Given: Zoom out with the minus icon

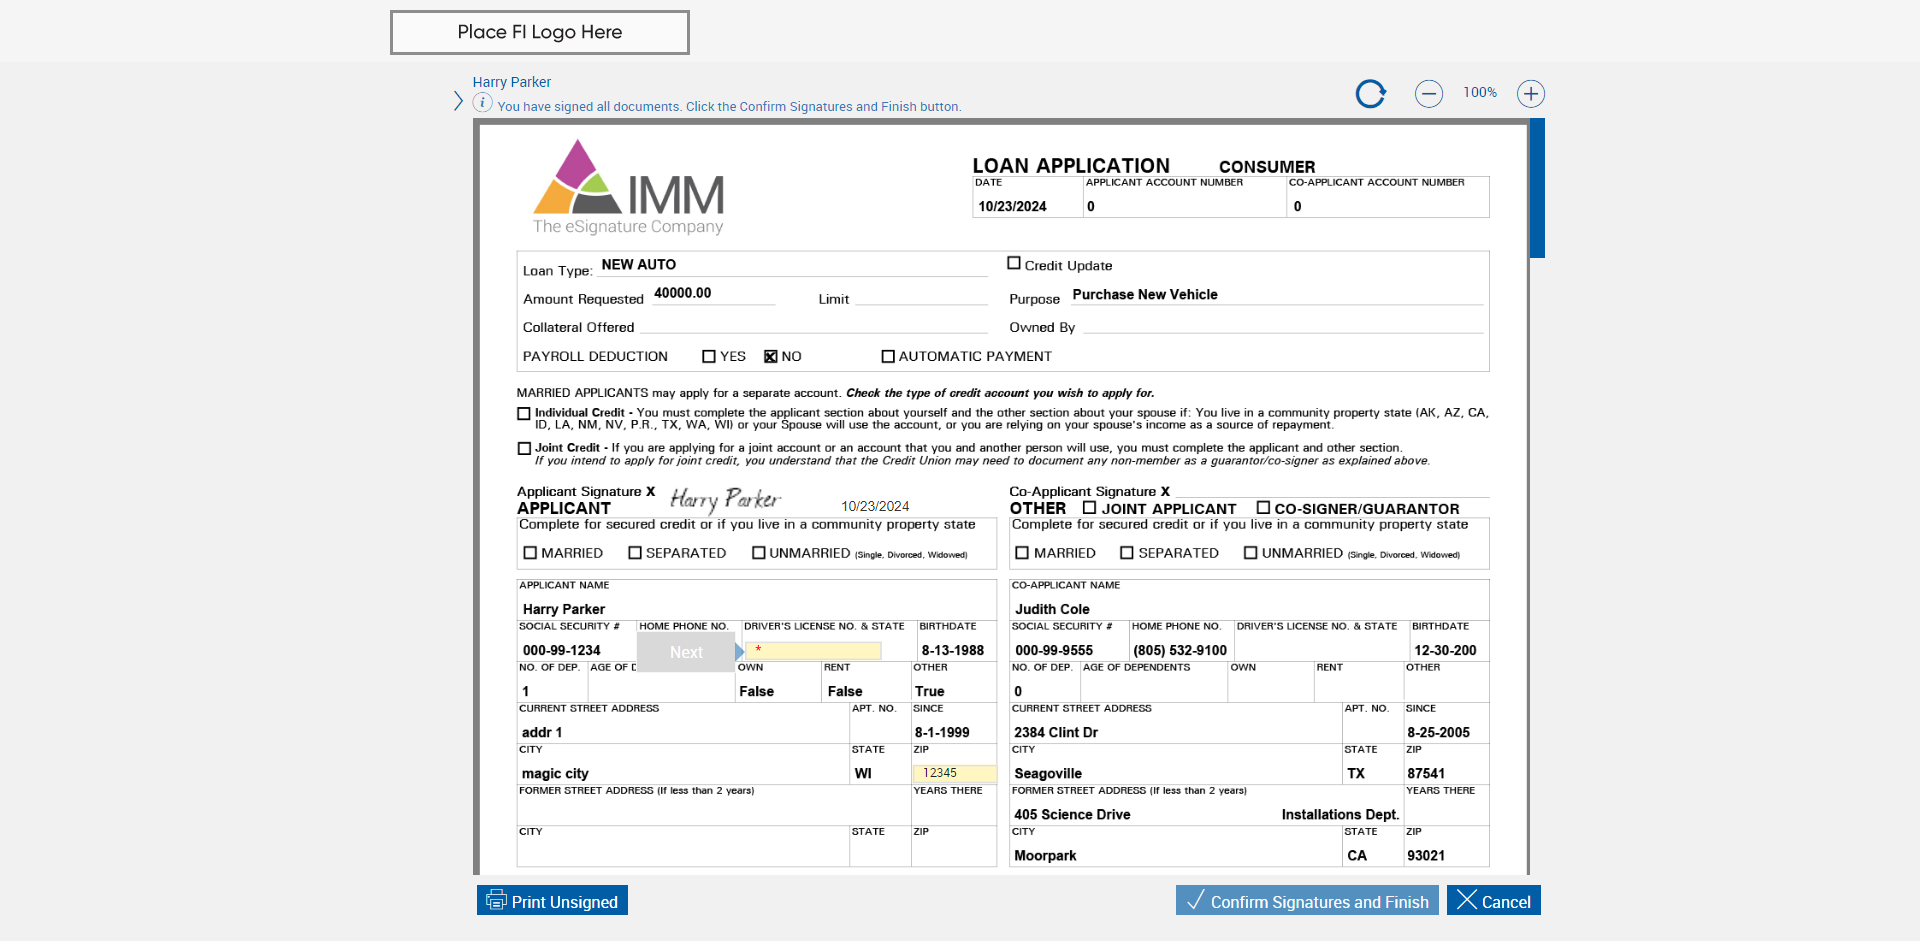Looking at the screenshot, I should click(1429, 94).
